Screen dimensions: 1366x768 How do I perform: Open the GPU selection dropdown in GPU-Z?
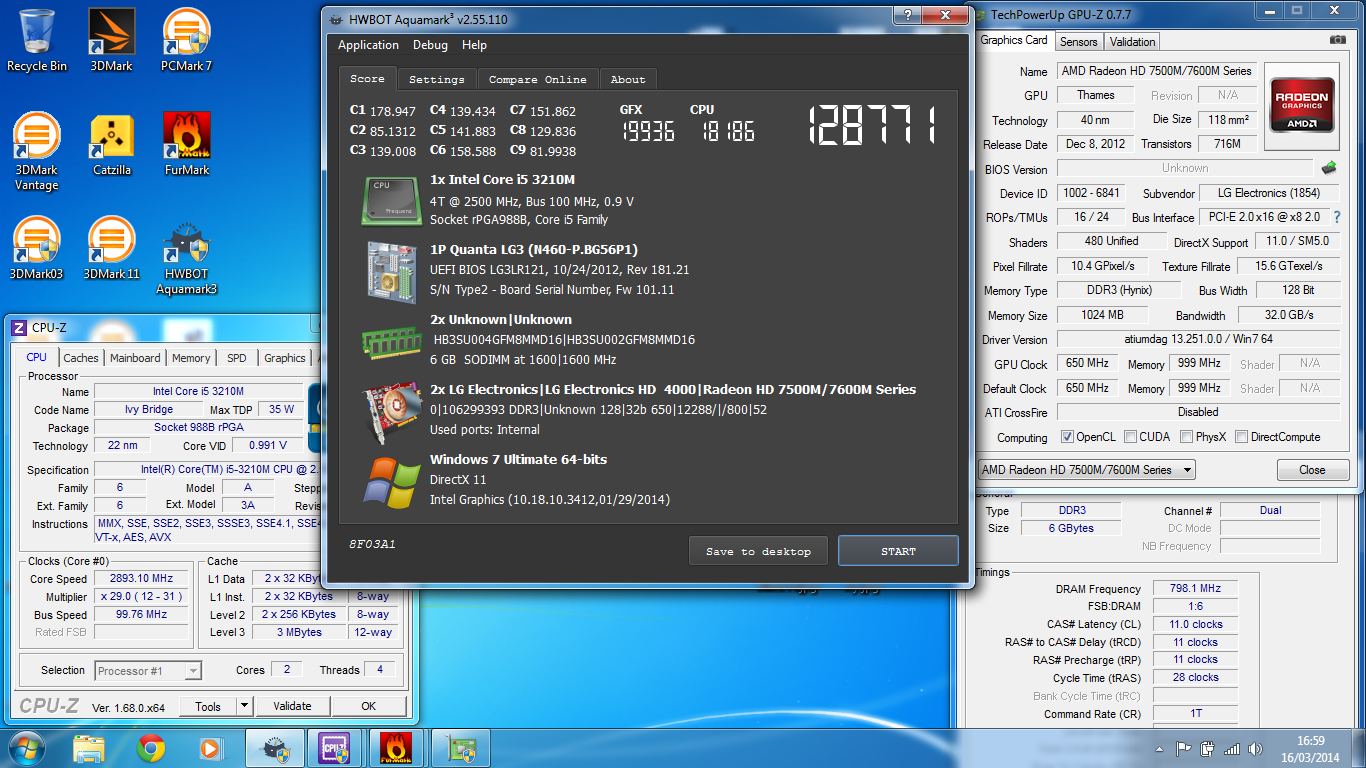point(1086,469)
